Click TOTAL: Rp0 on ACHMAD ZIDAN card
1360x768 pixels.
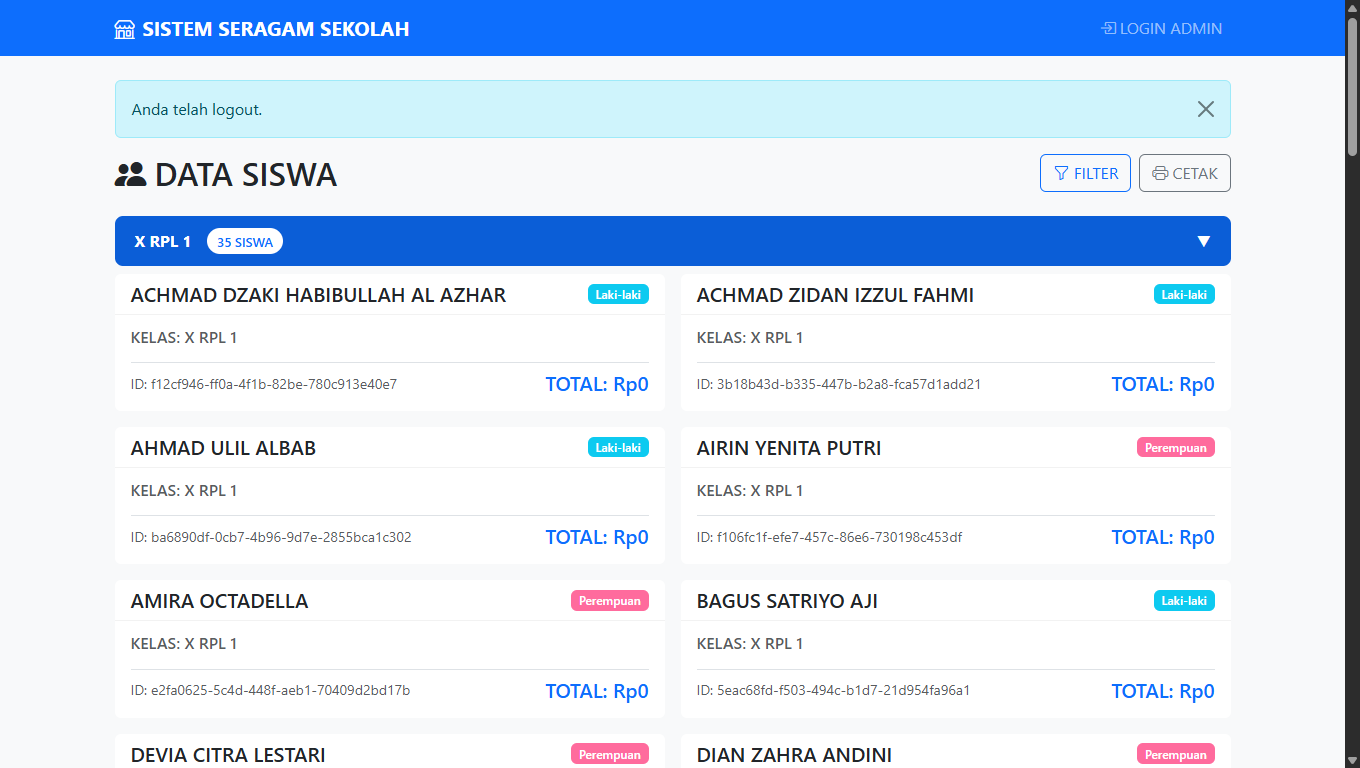coord(1163,384)
